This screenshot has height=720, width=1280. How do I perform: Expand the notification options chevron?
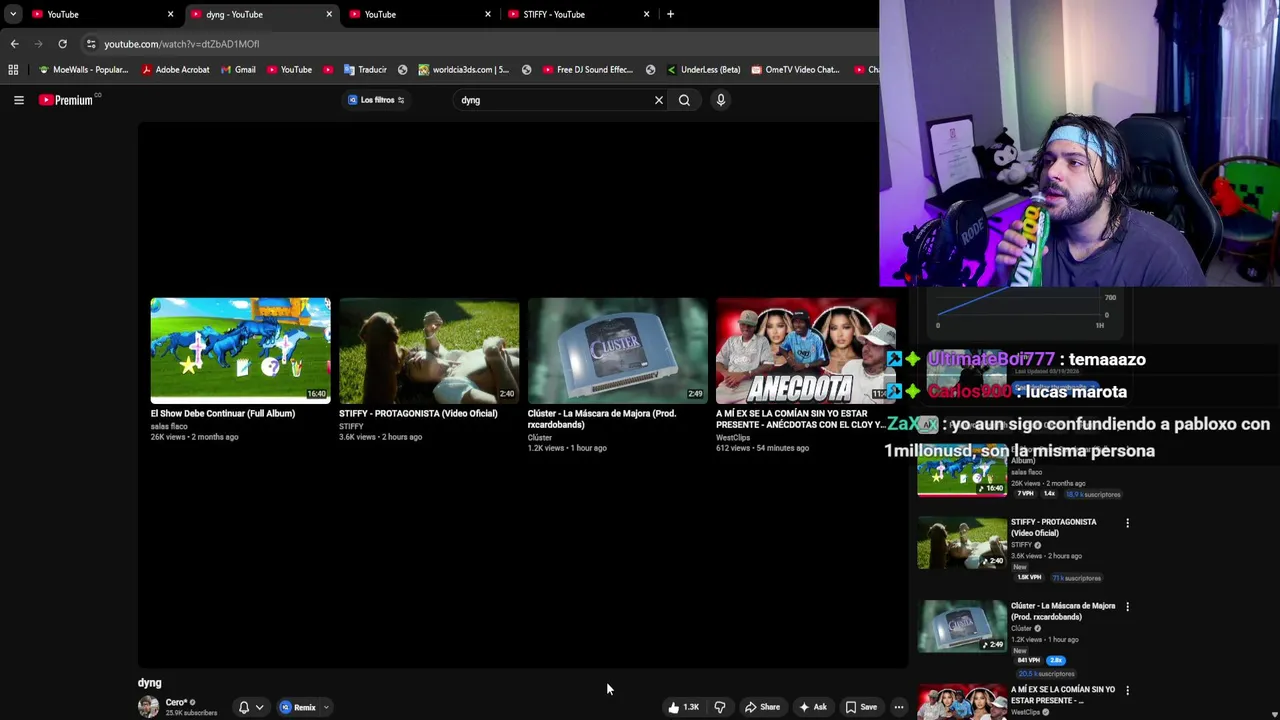259,707
